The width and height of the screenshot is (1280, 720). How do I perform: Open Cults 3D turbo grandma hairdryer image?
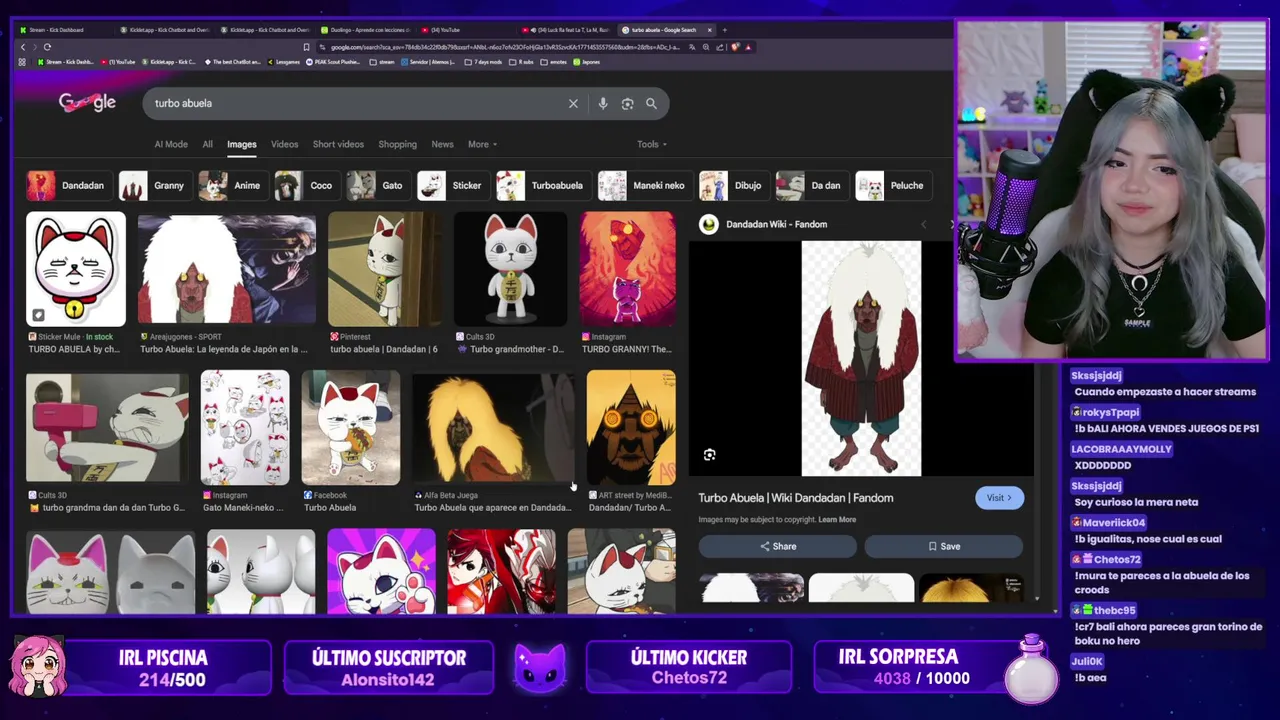107,428
